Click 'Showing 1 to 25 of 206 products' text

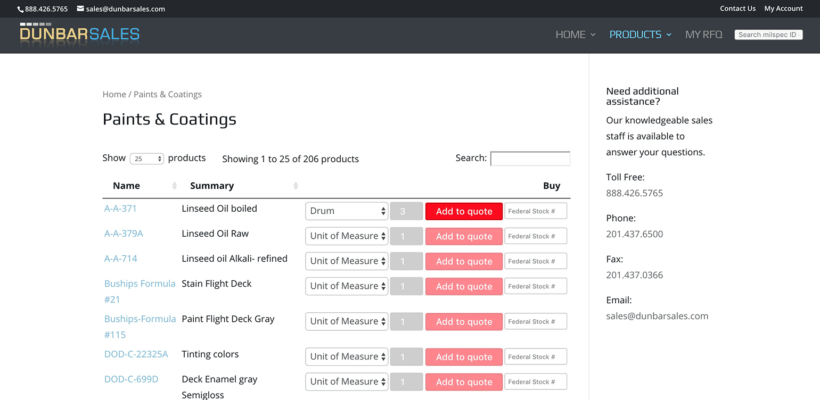click(x=290, y=159)
